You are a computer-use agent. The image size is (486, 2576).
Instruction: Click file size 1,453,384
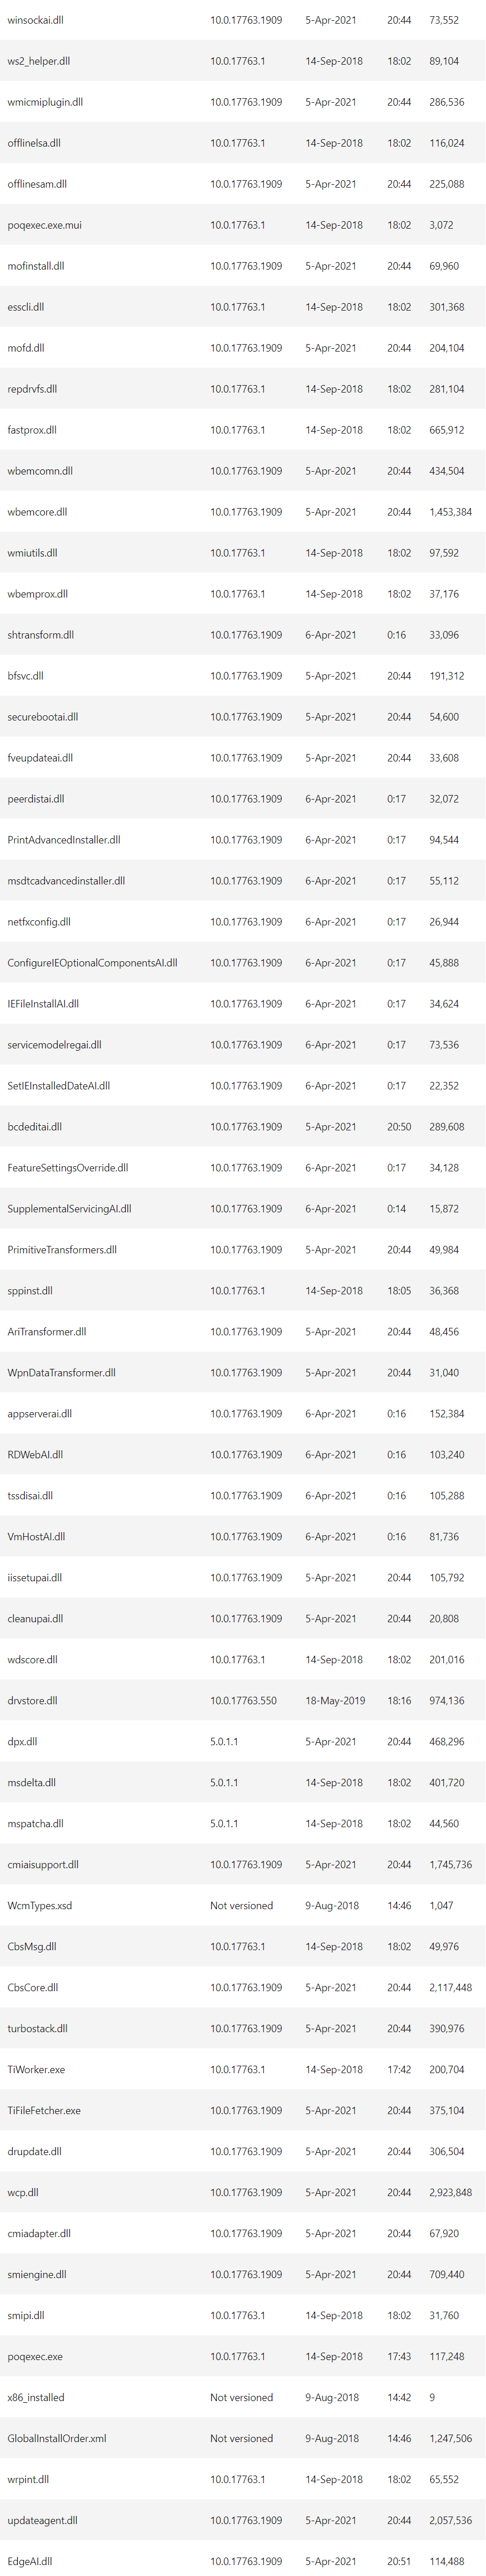[450, 512]
